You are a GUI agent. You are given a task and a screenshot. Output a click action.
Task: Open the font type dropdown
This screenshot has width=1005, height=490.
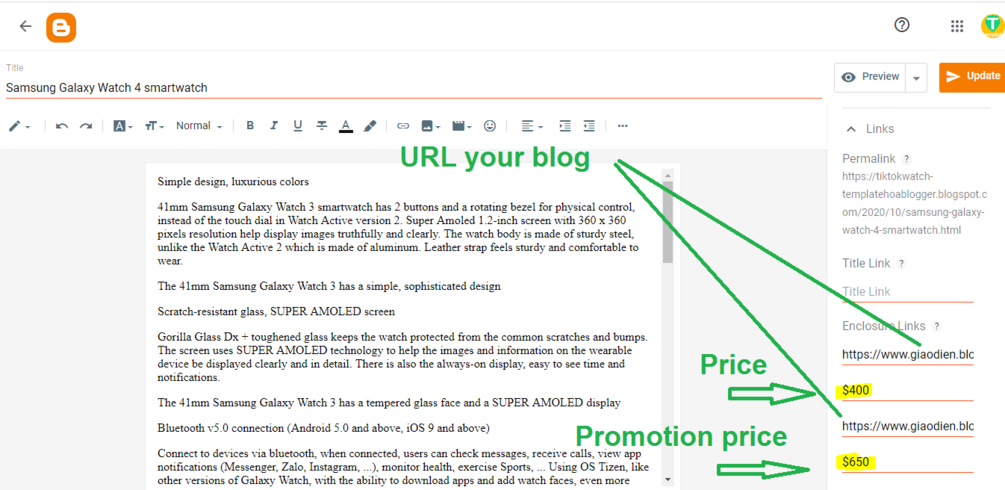122,126
